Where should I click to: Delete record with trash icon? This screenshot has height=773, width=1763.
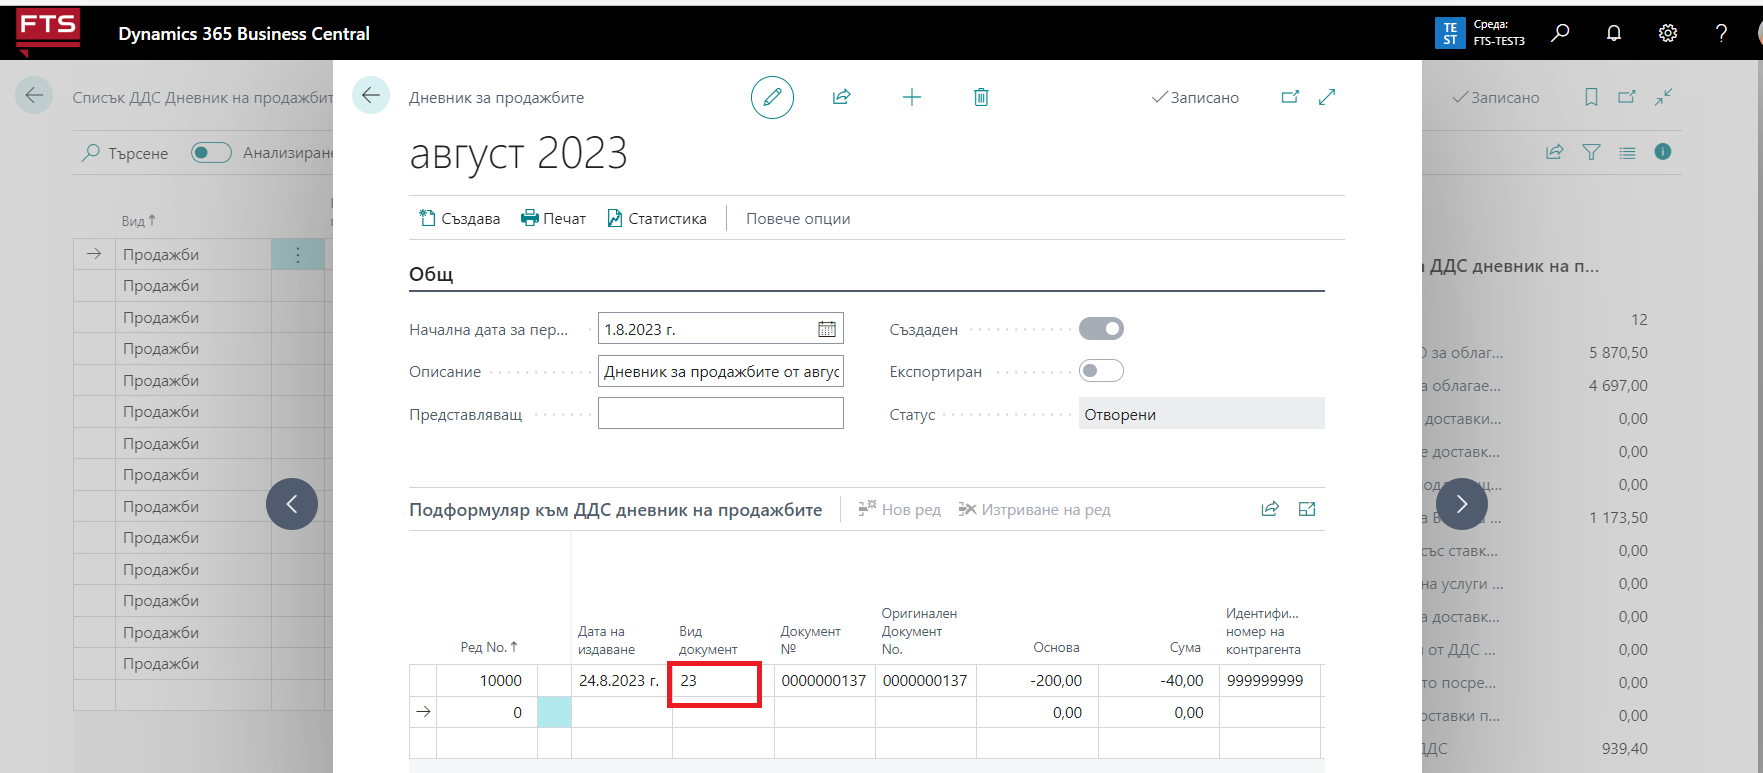981,97
